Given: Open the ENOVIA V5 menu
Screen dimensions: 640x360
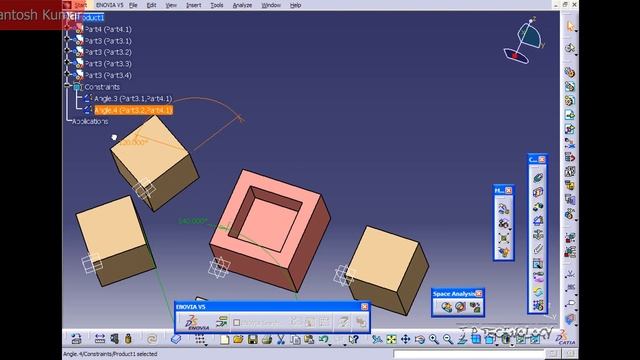Looking at the screenshot, I should [x=109, y=5].
